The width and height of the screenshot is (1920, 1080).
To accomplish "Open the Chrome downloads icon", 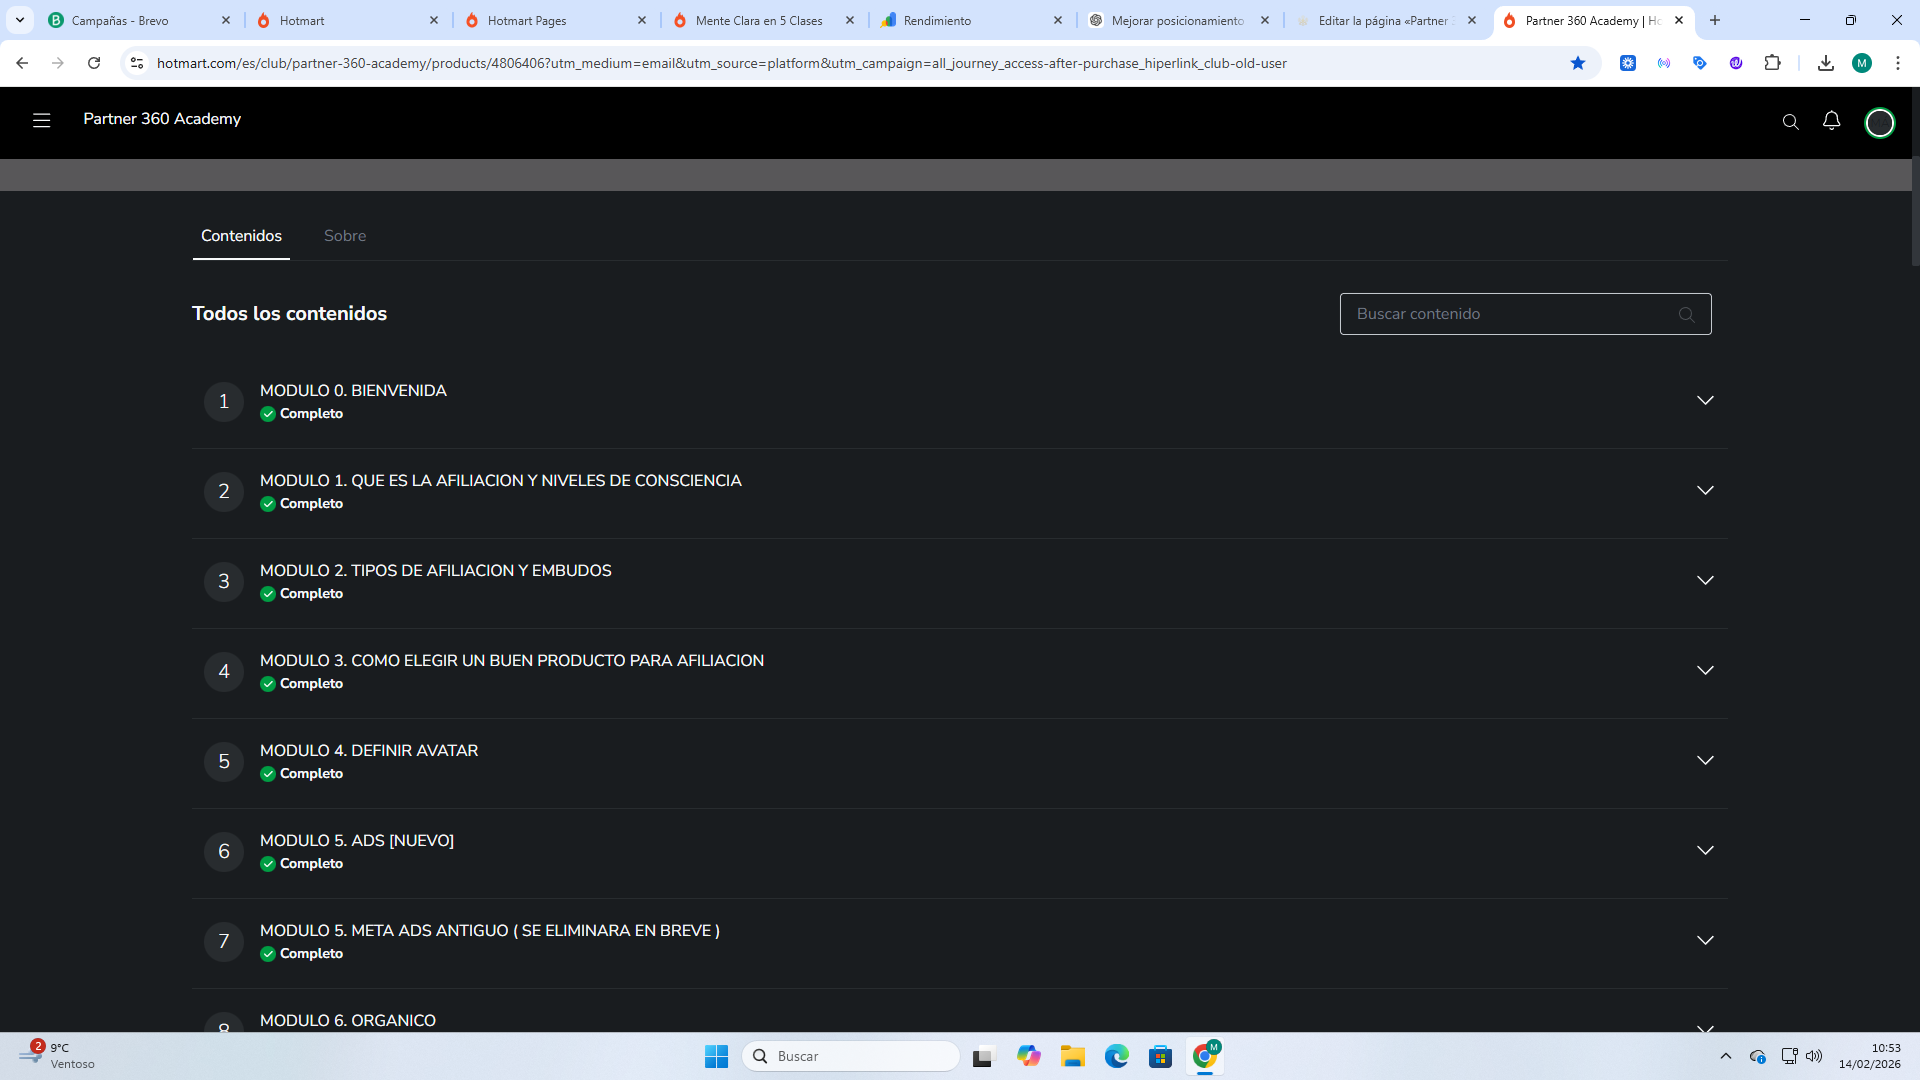I will [1825, 63].
